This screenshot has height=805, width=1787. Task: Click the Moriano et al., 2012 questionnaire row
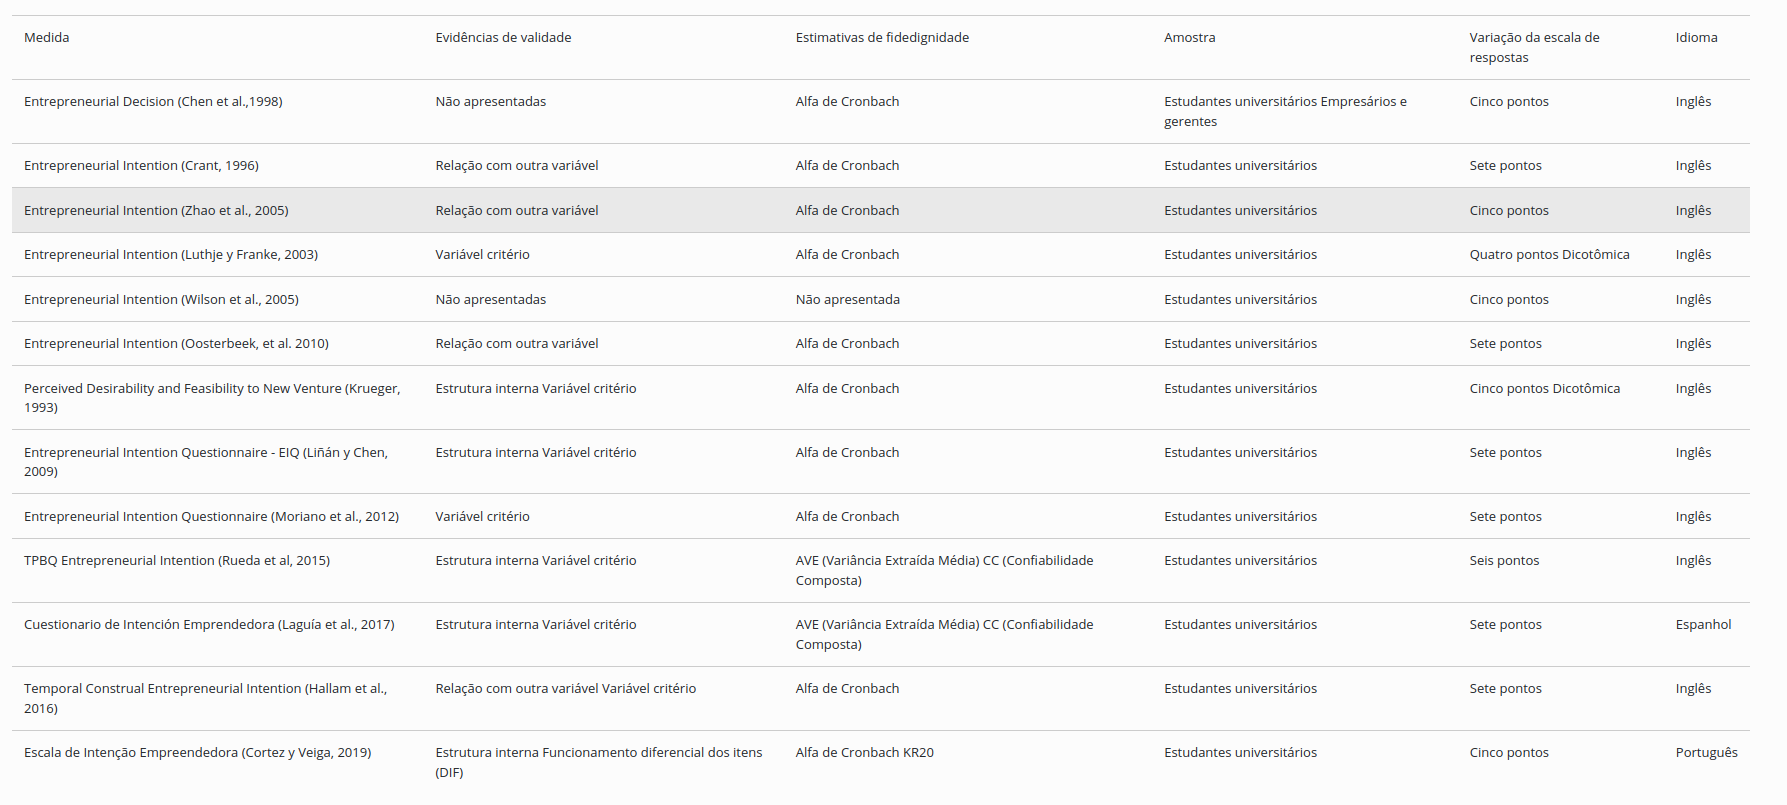[x=211, y=517]
